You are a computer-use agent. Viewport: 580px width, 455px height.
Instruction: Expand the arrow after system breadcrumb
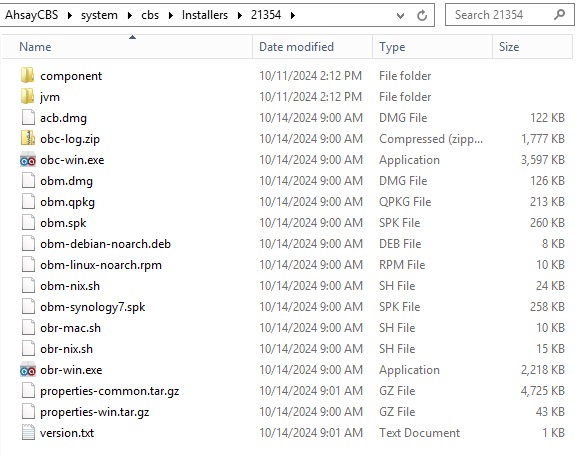(129, 16)
